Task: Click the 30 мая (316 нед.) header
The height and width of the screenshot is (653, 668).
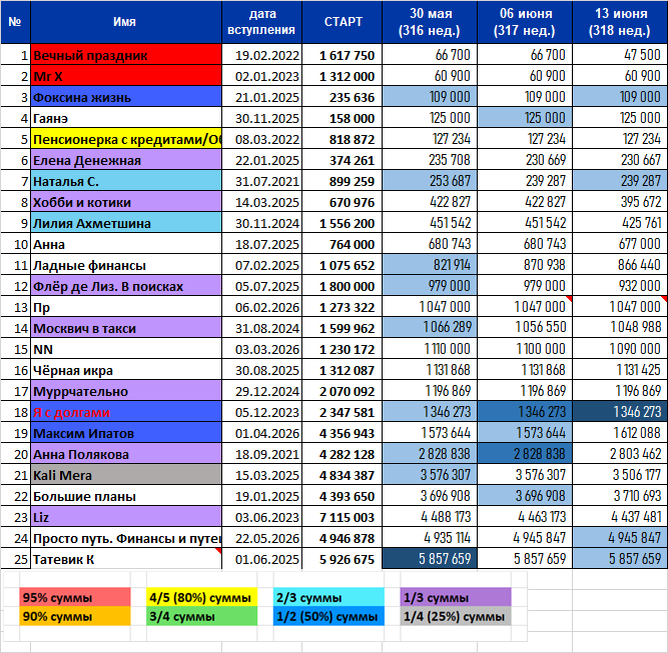Action: pyautogui.click(x=430, y=22)
